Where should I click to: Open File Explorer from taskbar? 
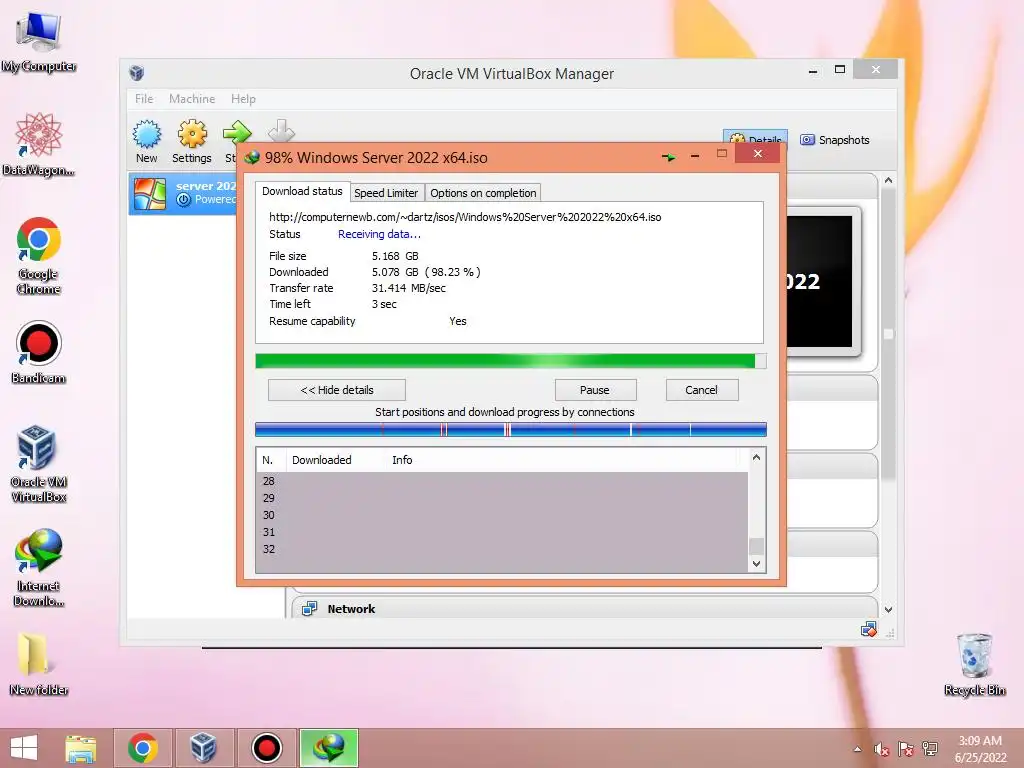(x=80, y=748)
